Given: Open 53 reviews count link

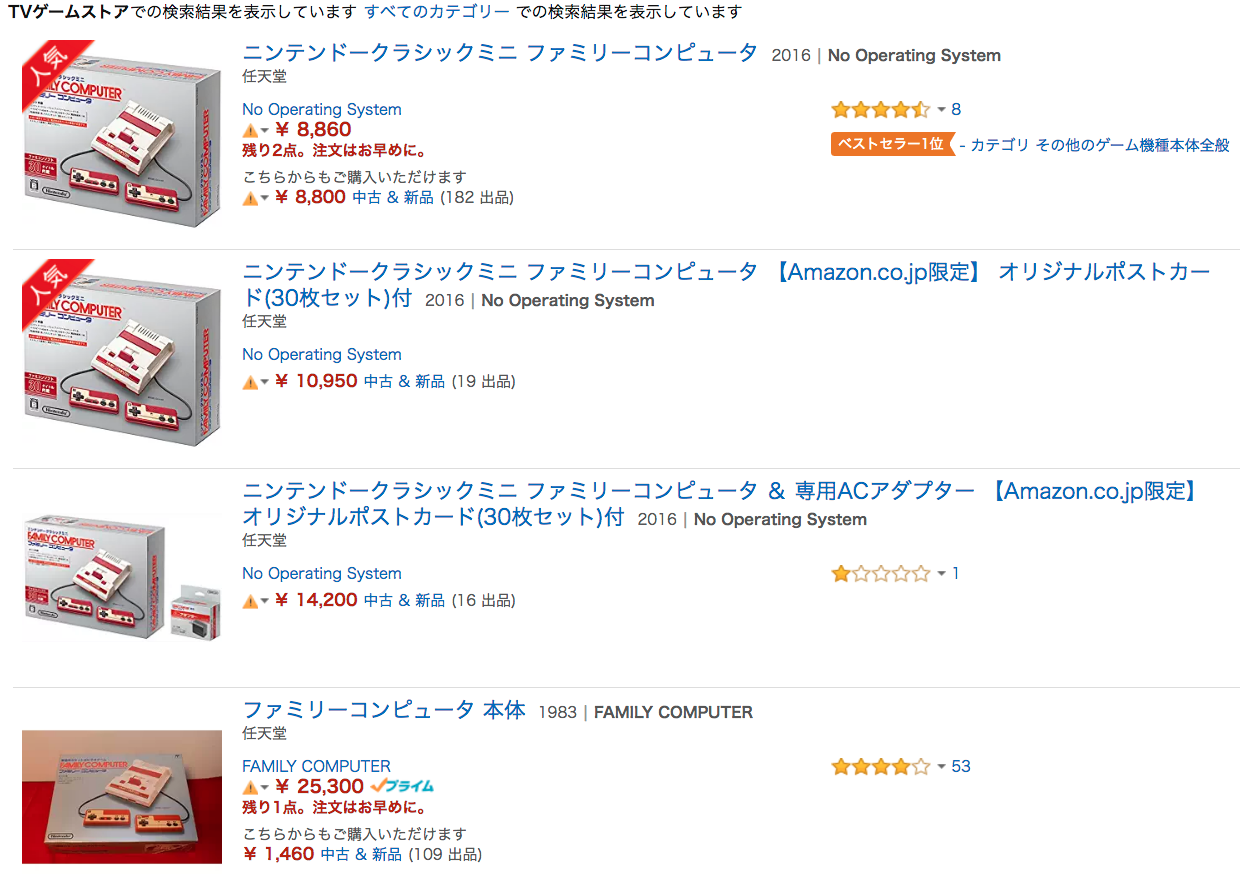Looking at the screenshot, I should (961, 767).
